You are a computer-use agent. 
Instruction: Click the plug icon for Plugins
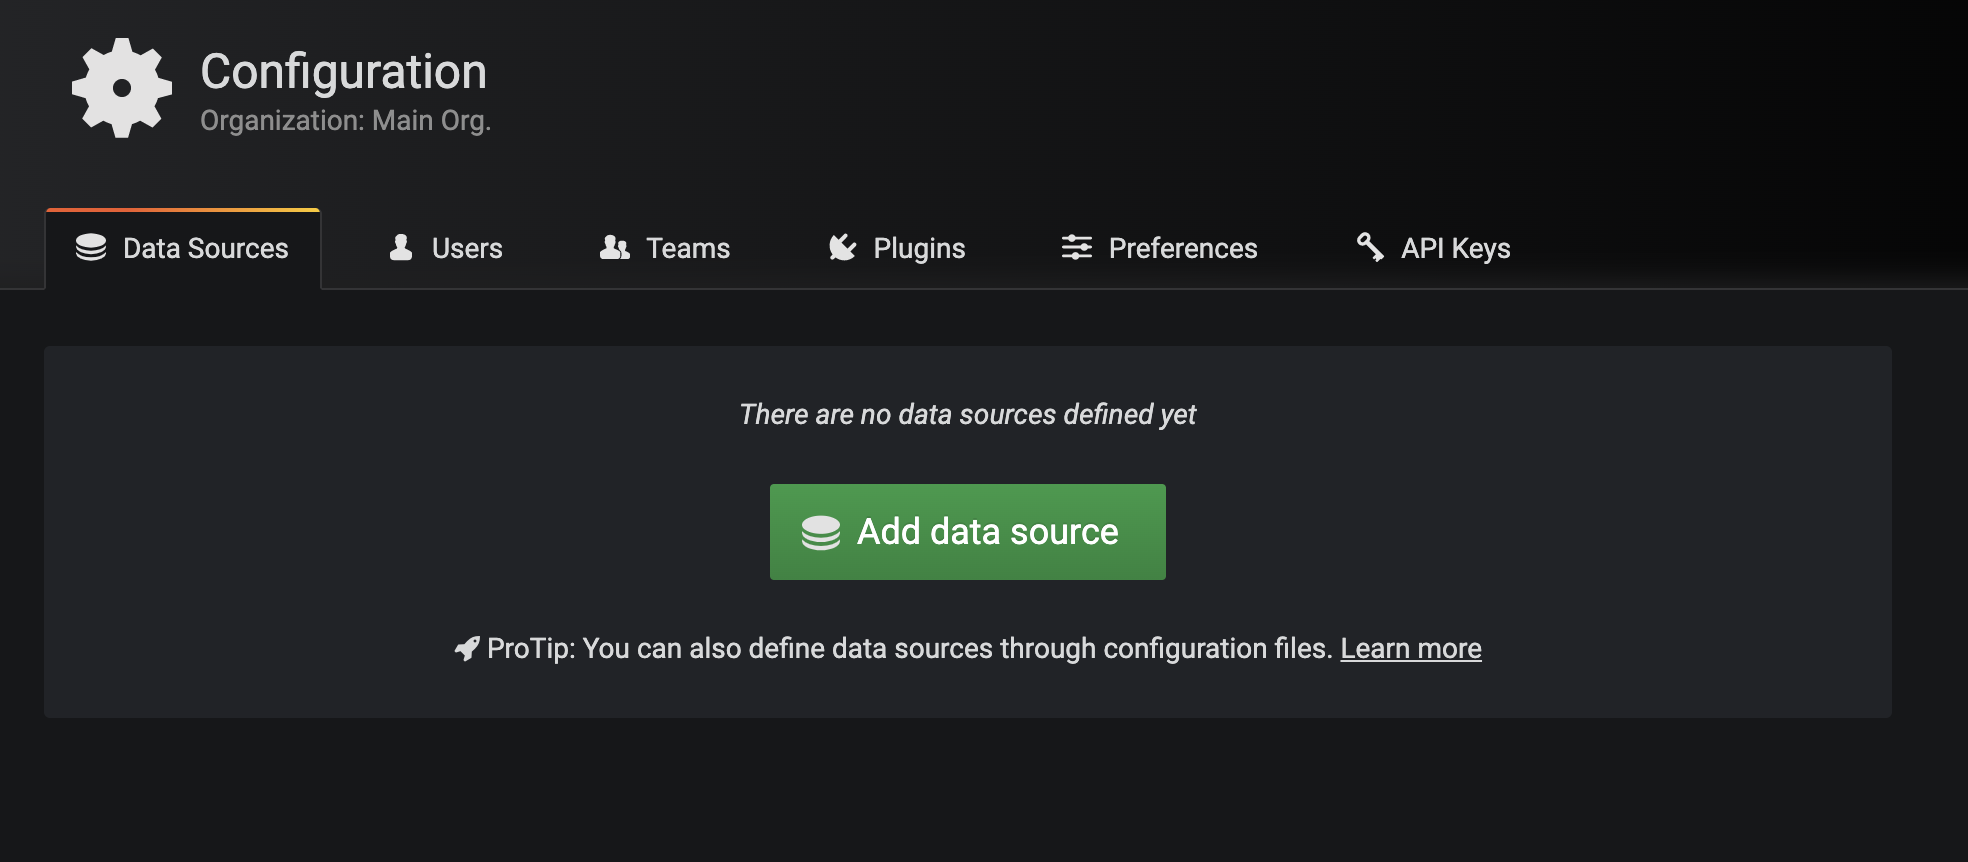[x=843, y=248]
